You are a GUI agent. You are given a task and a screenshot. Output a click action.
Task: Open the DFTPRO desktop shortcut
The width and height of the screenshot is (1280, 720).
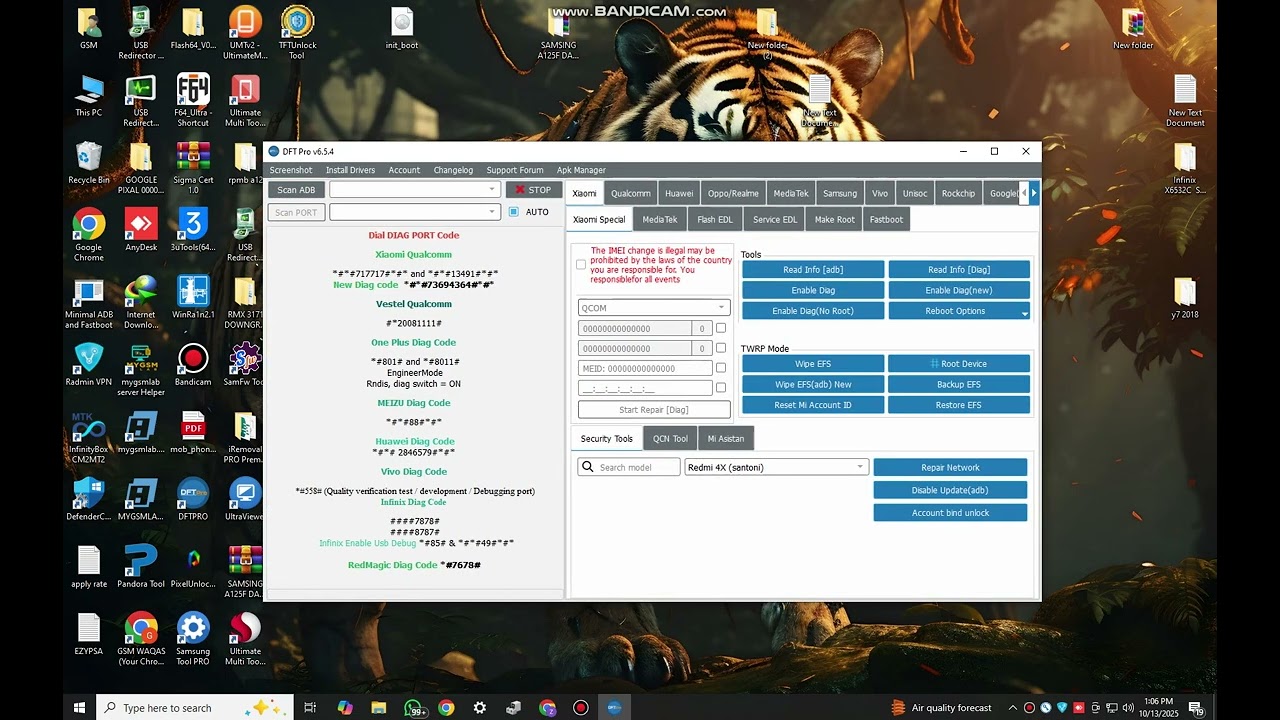coord(193,494)
